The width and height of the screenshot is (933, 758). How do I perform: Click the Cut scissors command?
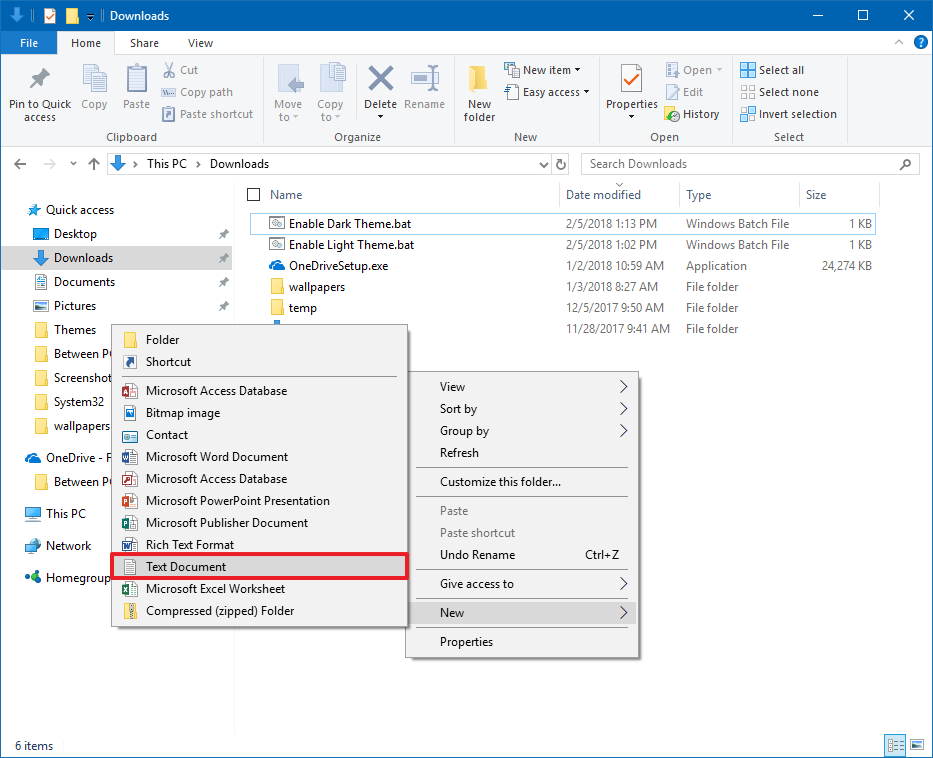(x=180, y=70)
